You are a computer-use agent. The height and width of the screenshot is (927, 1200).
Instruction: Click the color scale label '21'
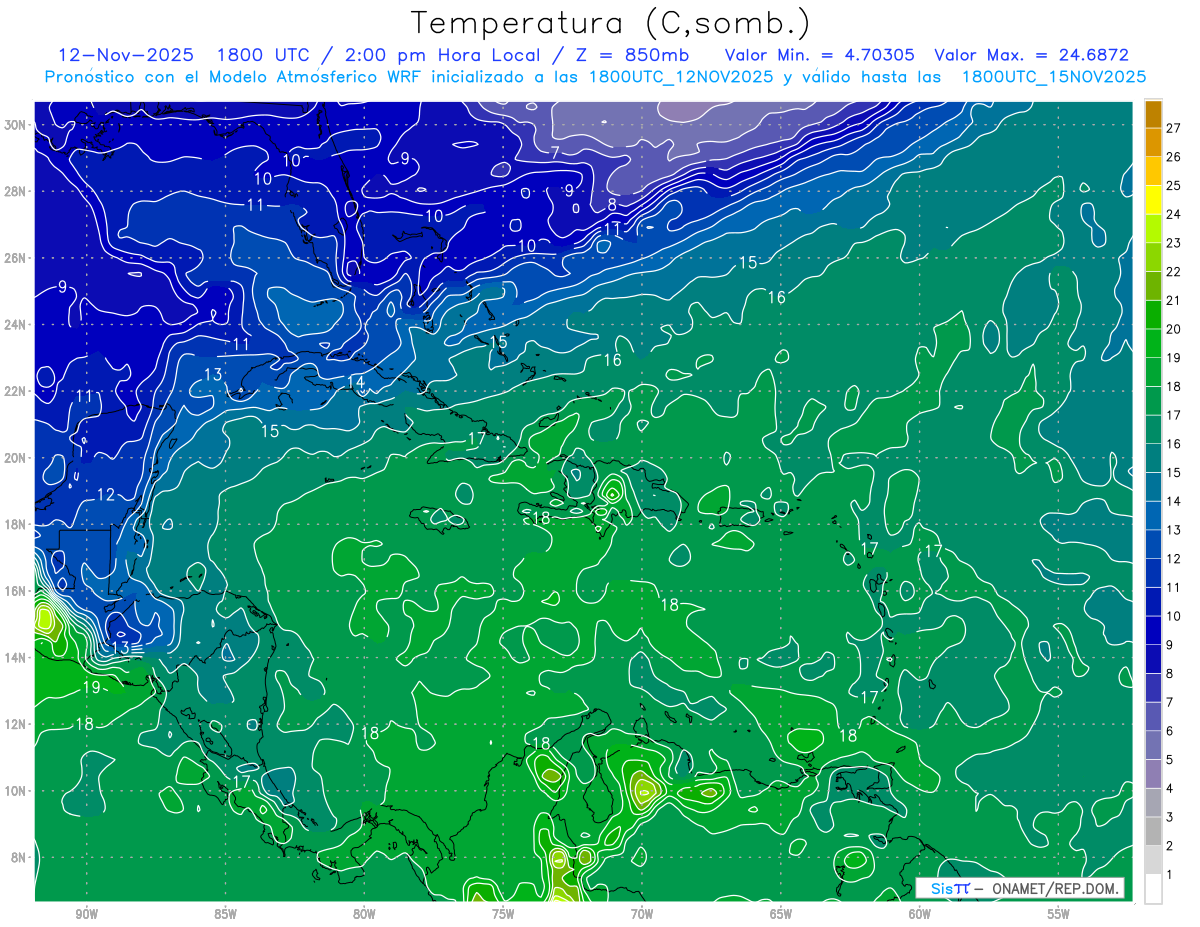(1174, 300)
